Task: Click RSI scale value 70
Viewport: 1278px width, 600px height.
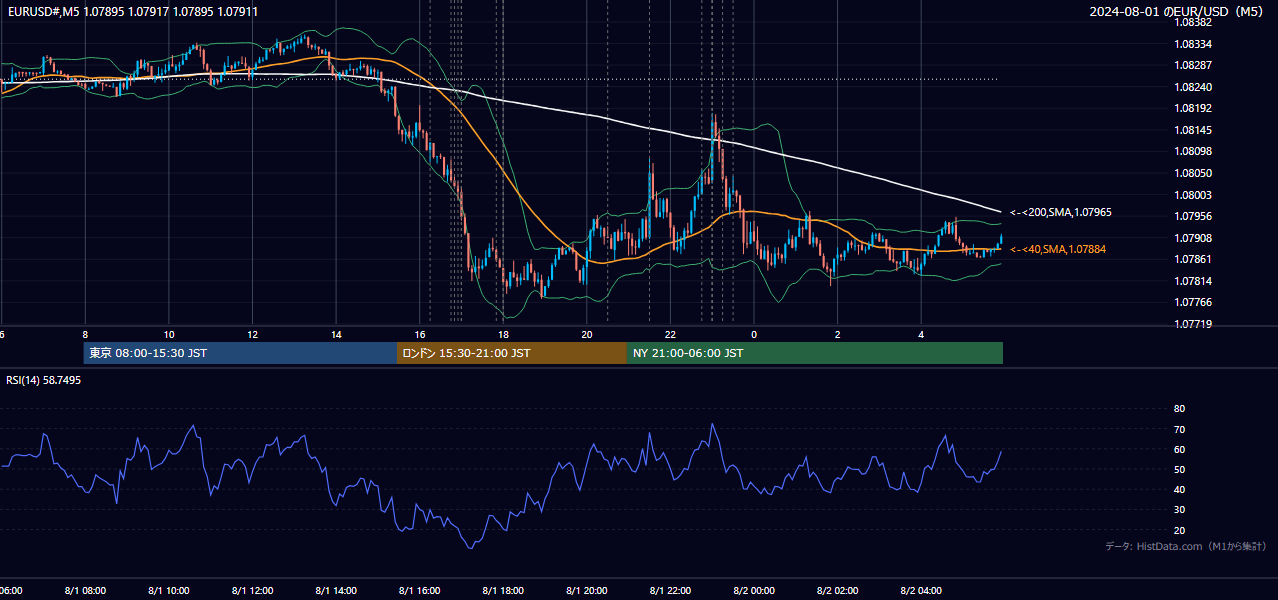Action: pyautogui.click(x=1179, y=429)
